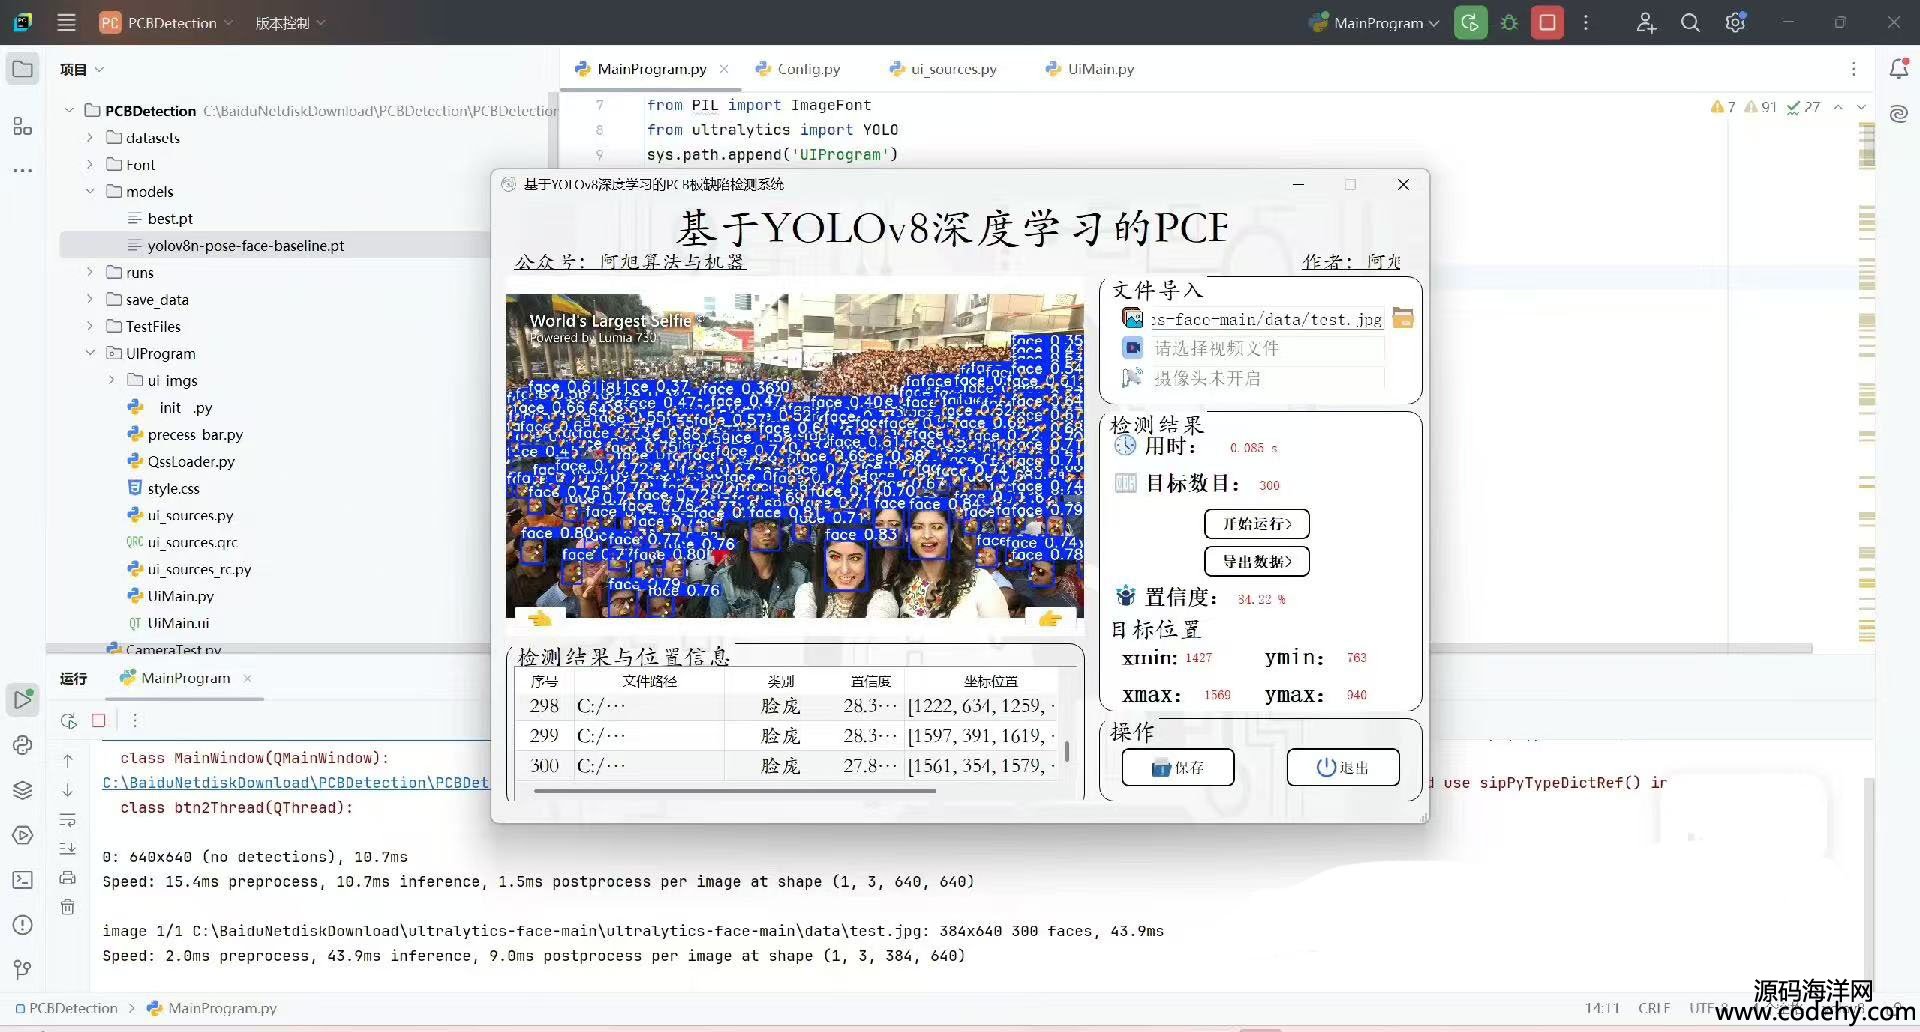Click the 开始运行 button
This screenshot has height=1032, width=1920.
[1257, 524]
